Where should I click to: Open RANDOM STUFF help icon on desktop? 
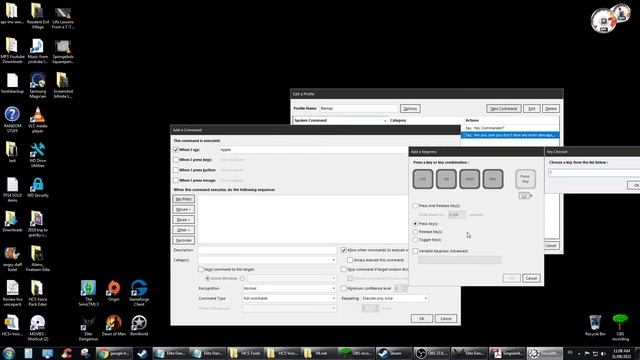coord(12,120)
